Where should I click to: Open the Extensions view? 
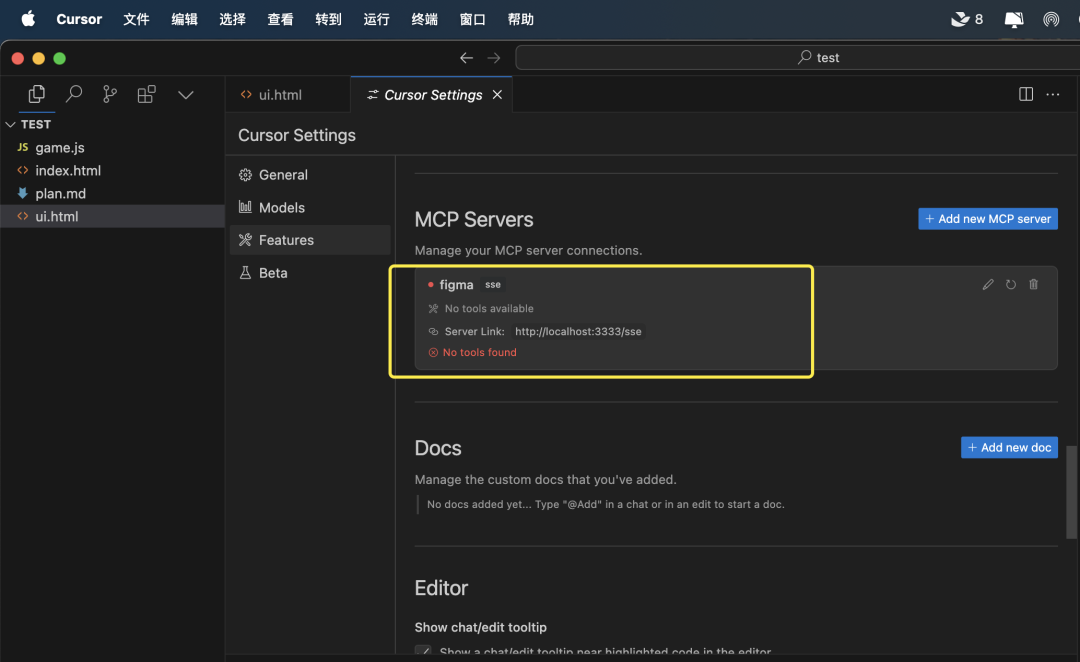click(148, 93)
